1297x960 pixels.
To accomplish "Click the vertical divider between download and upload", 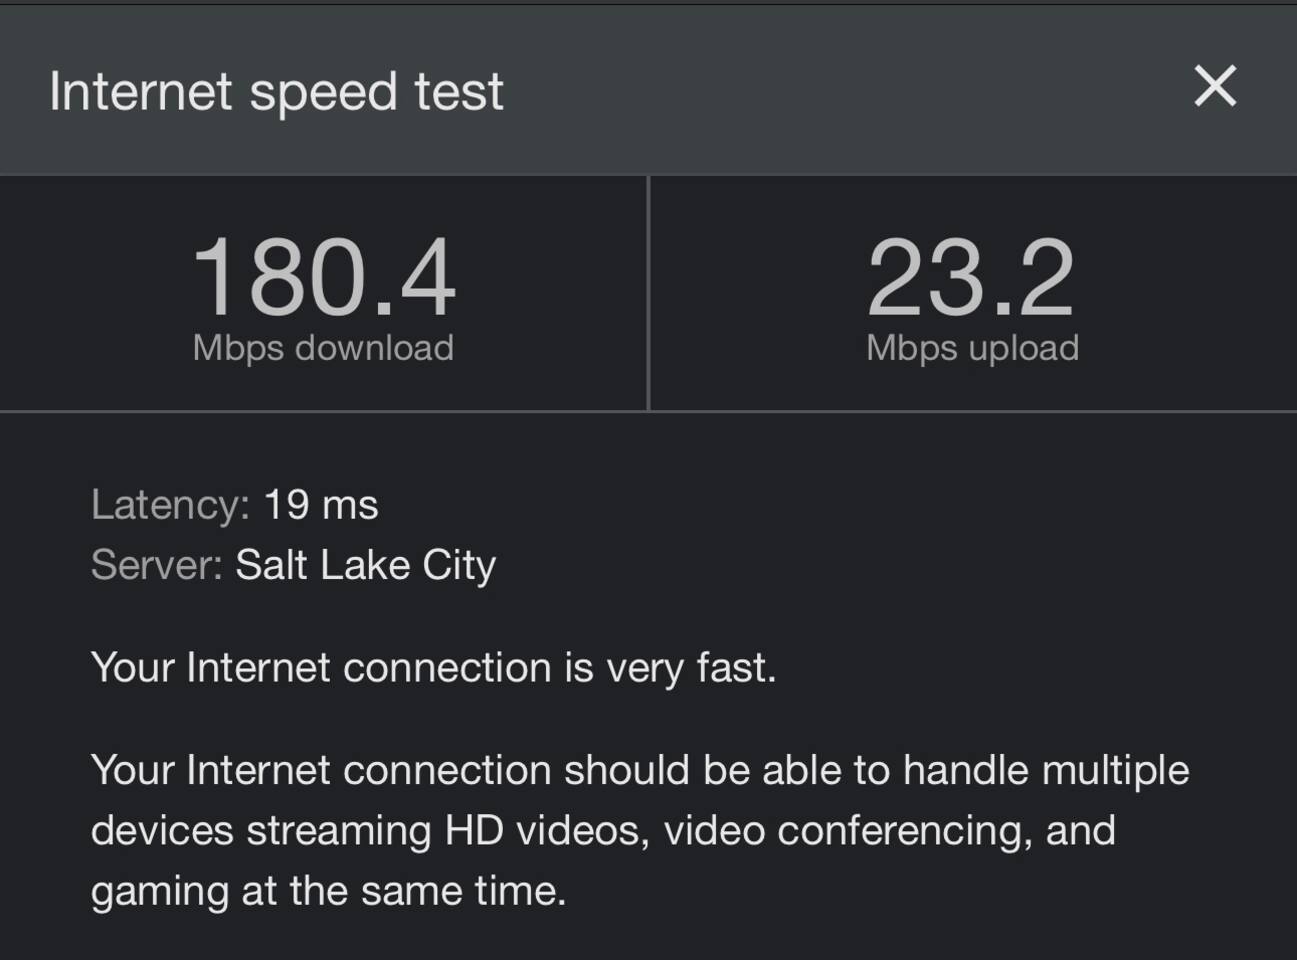I will pos(649,293).
